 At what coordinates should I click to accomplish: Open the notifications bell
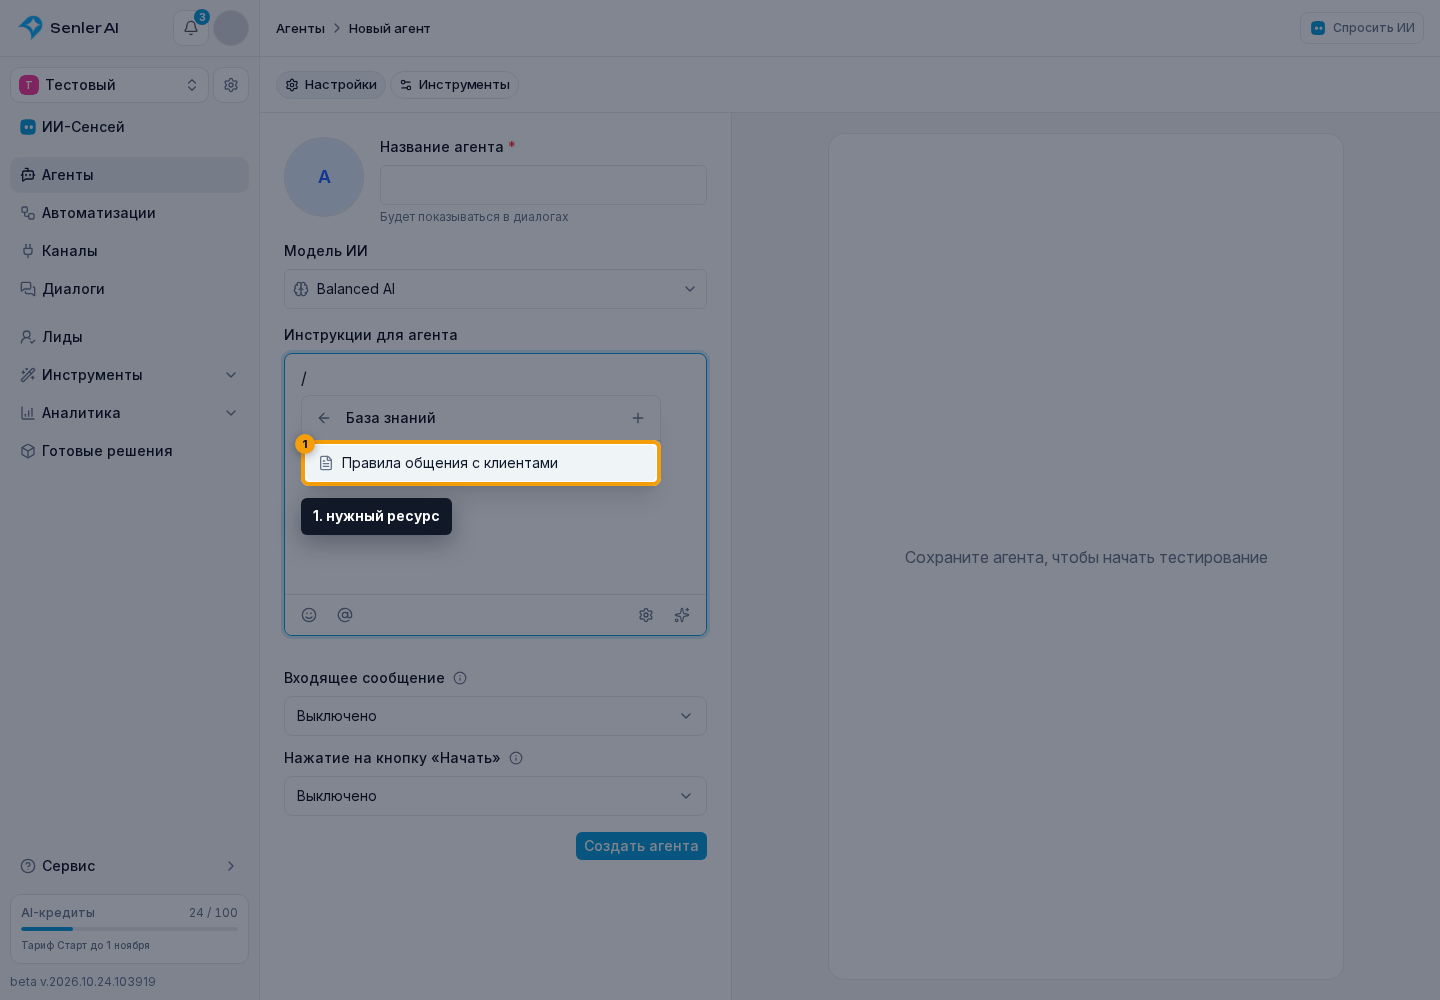point(191,28)
